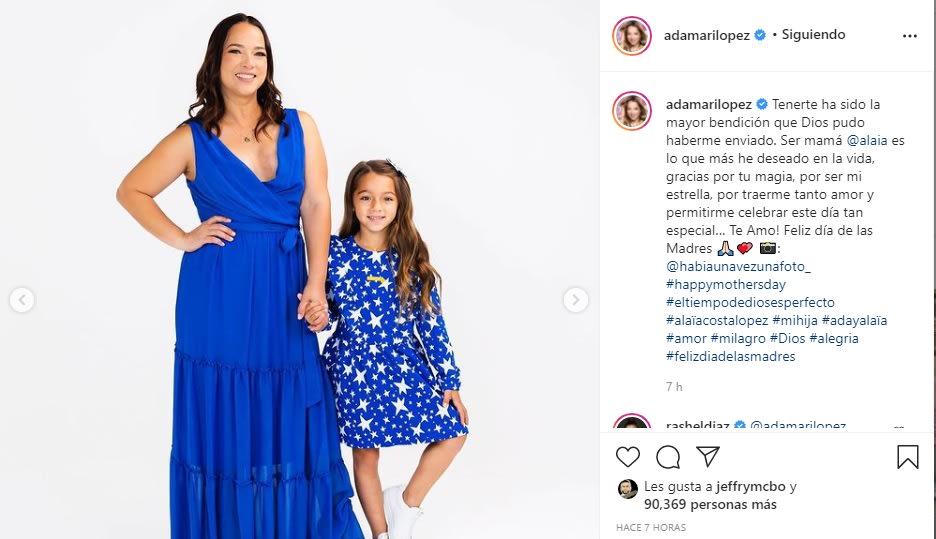936x539 pixels.
Task: Click the mother and daughter photo
Action: click(298, 270)
